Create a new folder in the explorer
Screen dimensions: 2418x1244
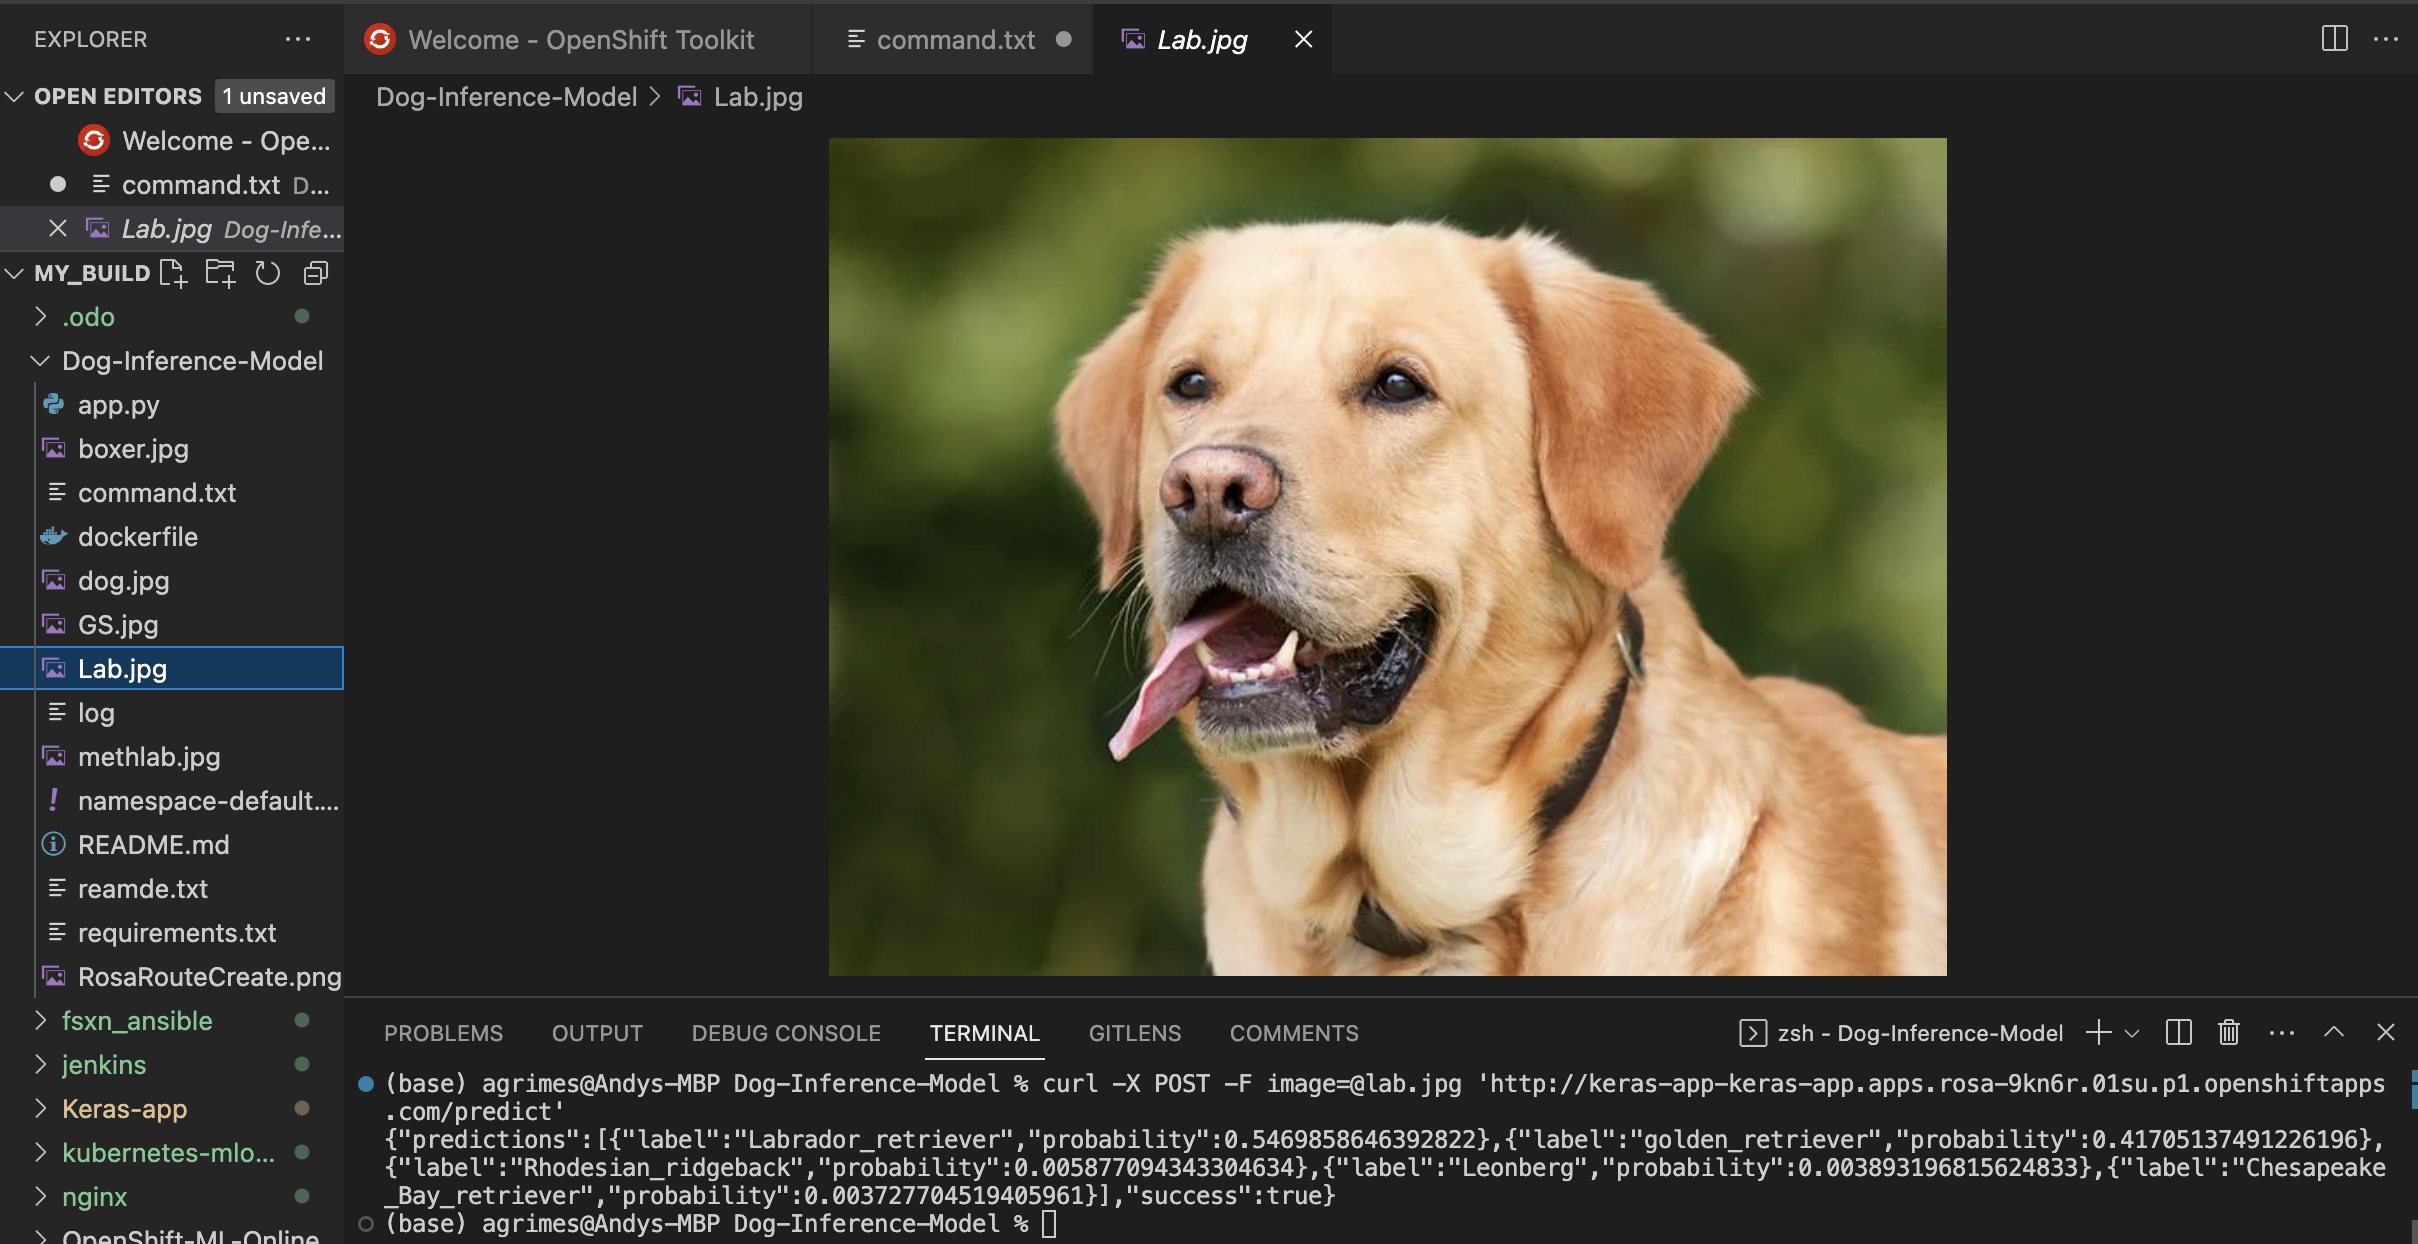click(x=220, y=272)
